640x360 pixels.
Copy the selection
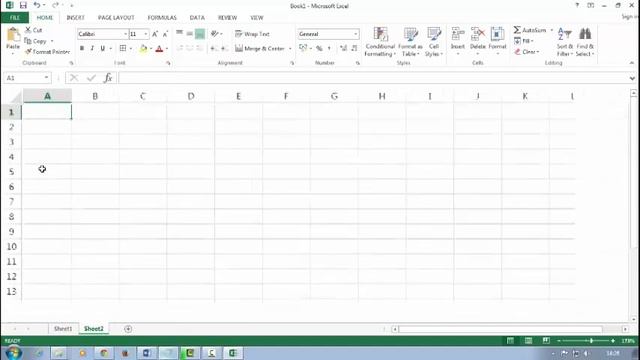pyautogui.click(x=36, y=41)
